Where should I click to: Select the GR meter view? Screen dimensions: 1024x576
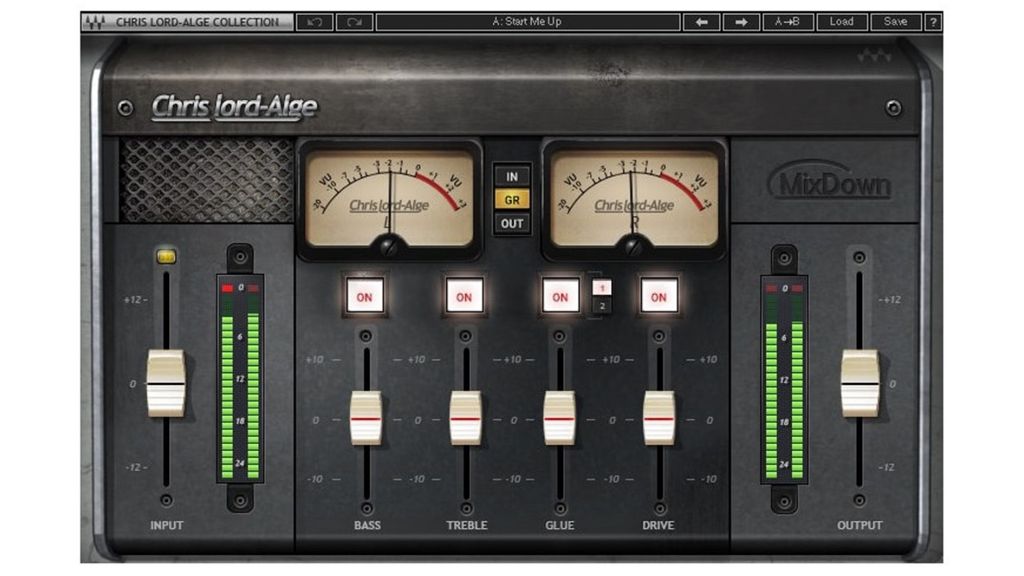[512, 199]
